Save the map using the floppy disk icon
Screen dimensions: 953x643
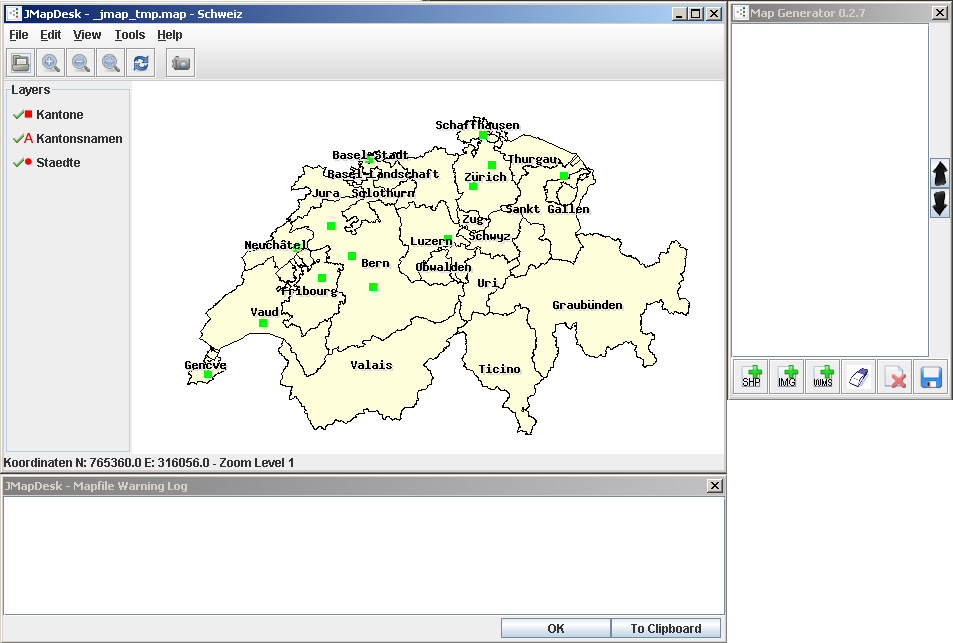coord(931,377)
